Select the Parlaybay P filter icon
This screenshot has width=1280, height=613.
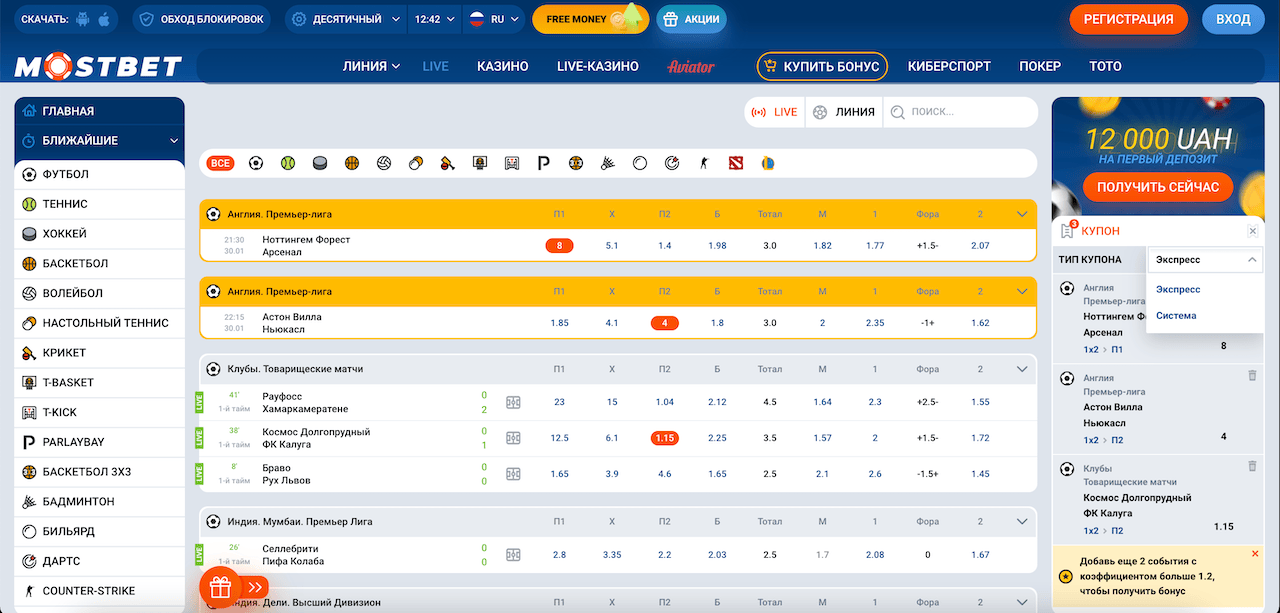tap(544, 163)
